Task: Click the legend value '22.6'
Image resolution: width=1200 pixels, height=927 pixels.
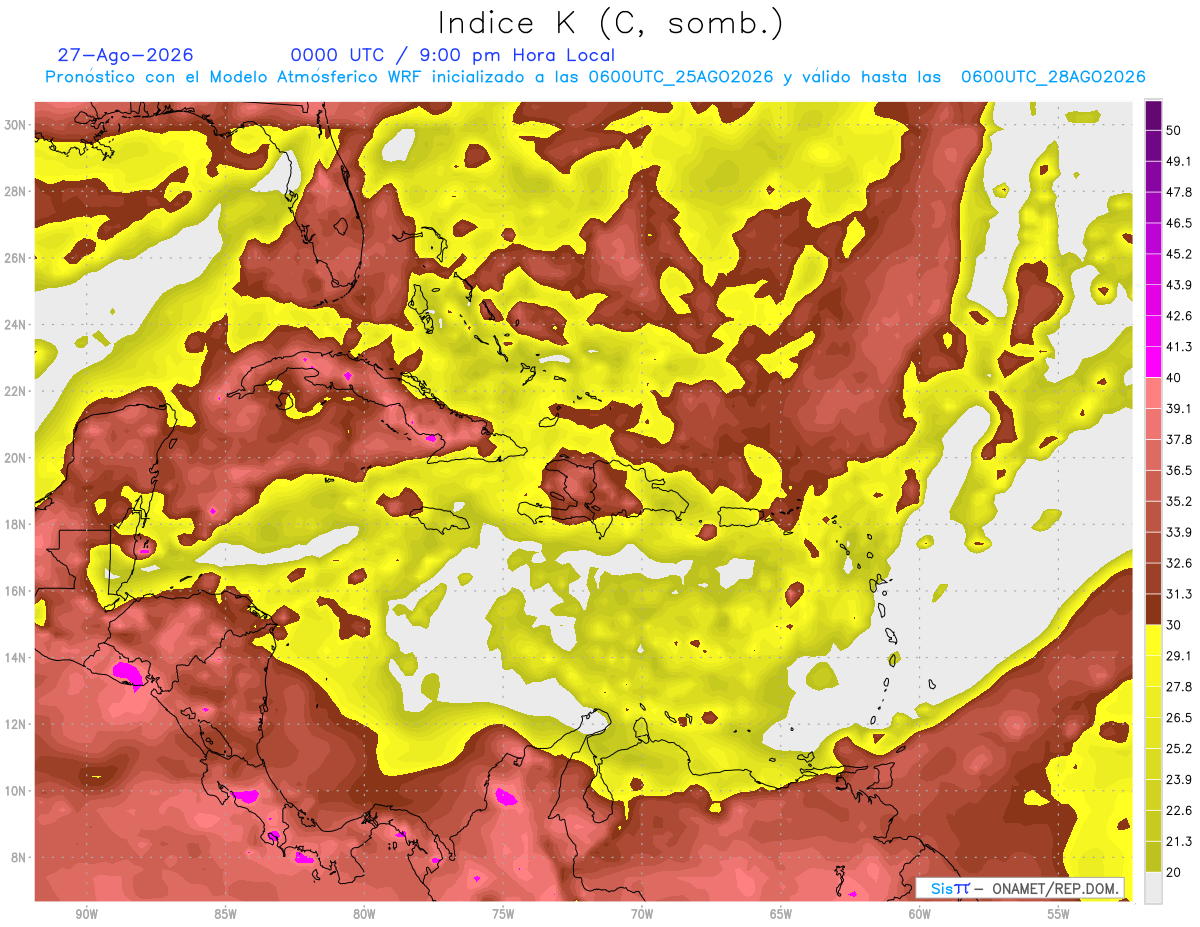Action: point(1179,810)
